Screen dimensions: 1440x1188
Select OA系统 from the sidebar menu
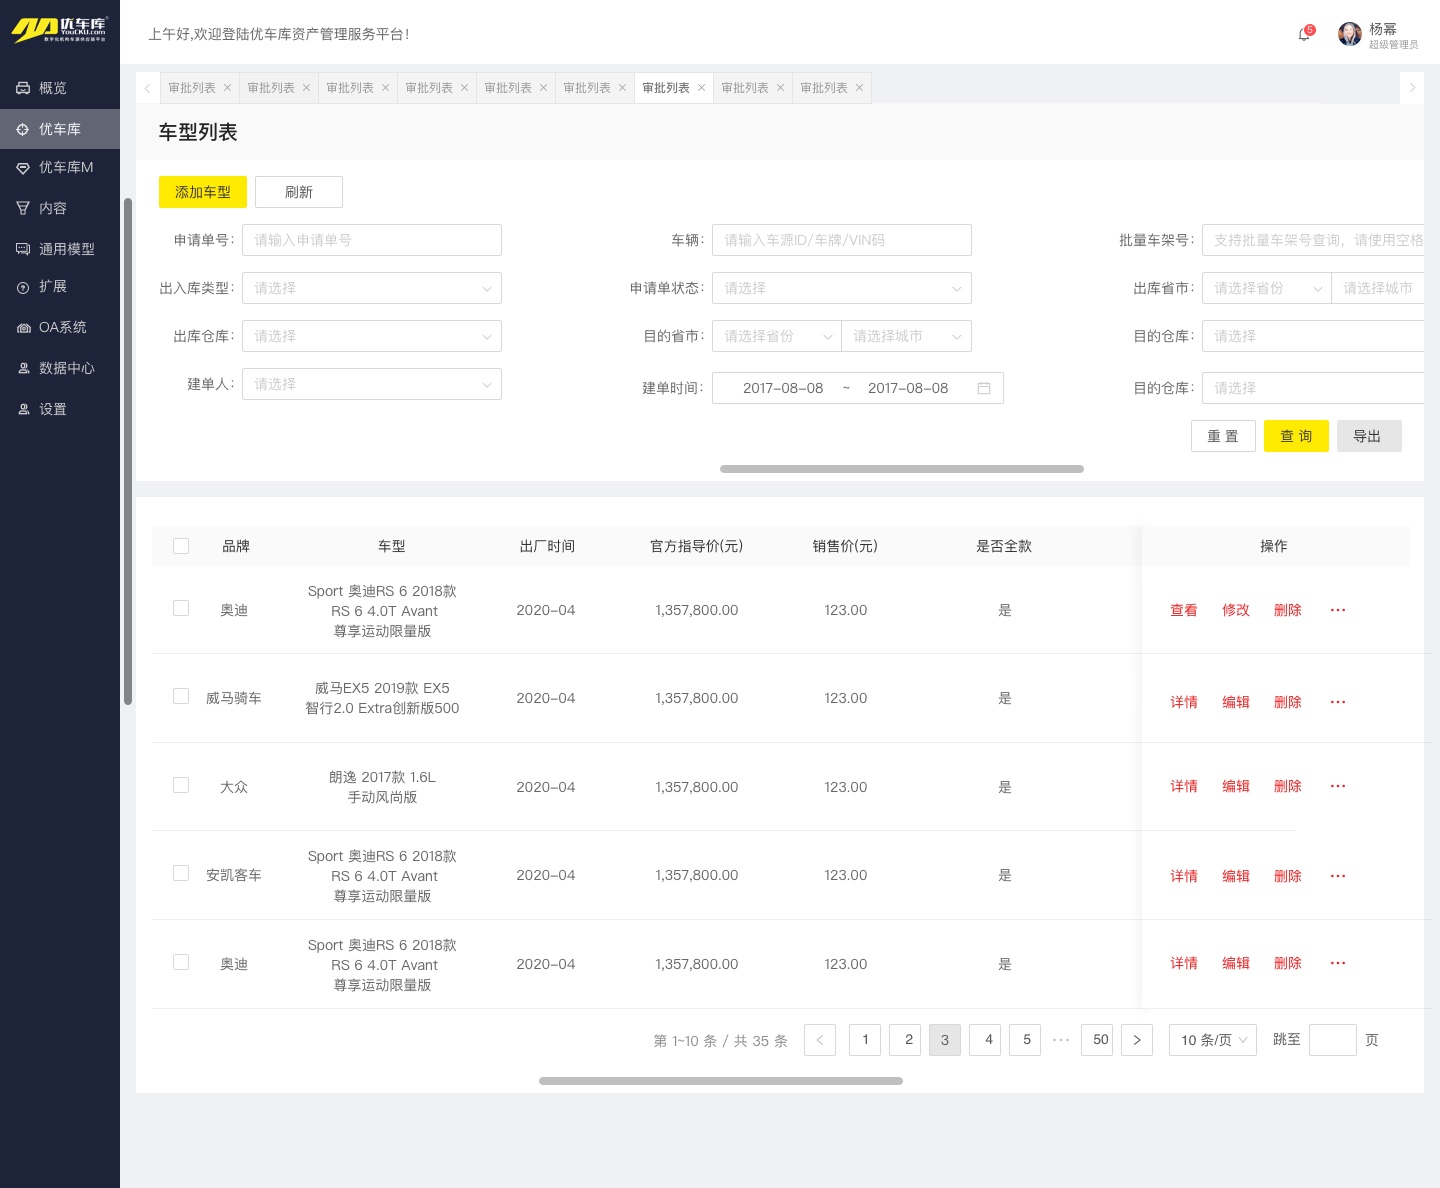[62, 327]
